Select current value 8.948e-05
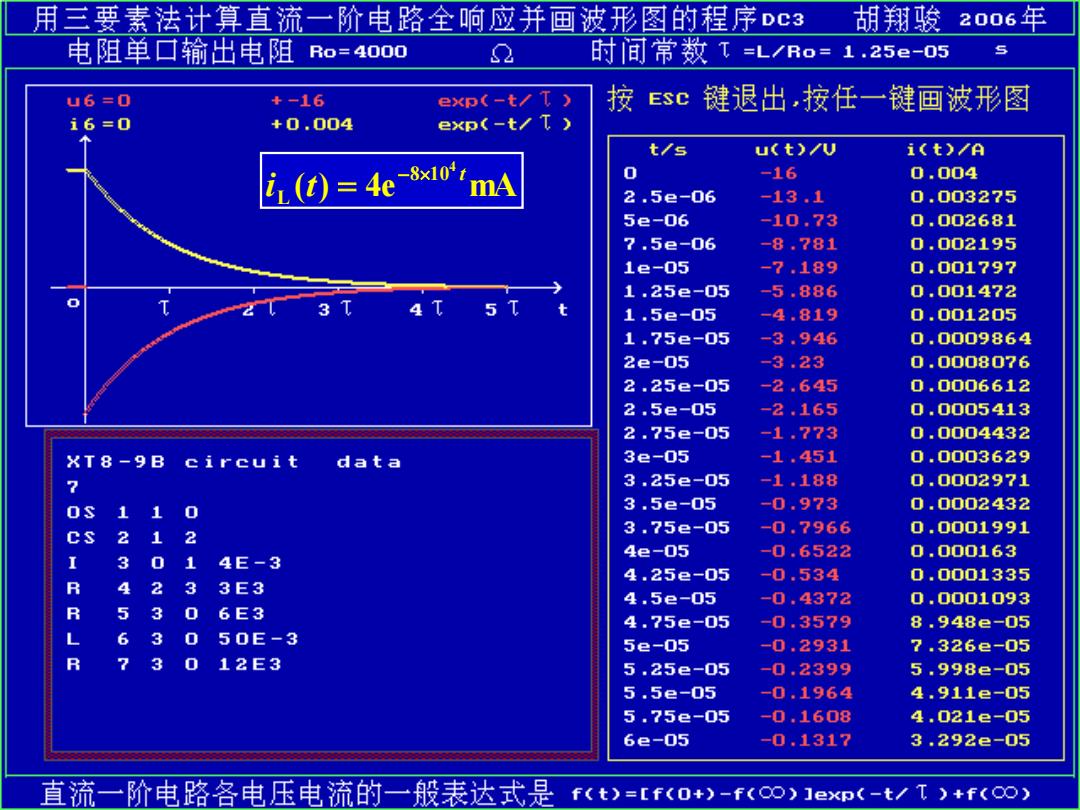Image resolution: width=1080 pixels, height=810 pixels. point(970,622)
